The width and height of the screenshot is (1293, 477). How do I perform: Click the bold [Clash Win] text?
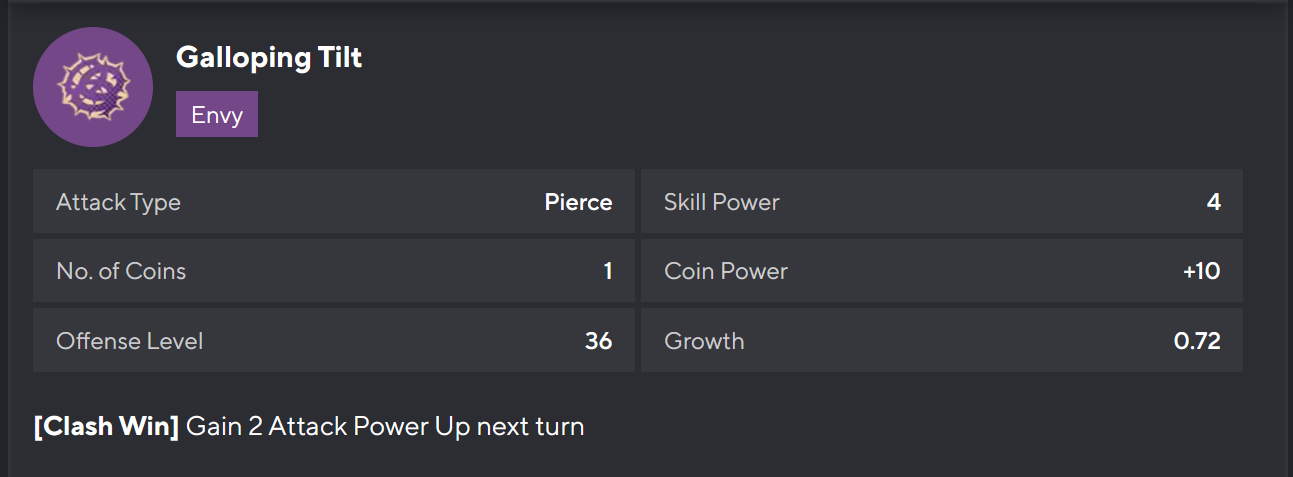pyautogui.click(x=106, y=427)
